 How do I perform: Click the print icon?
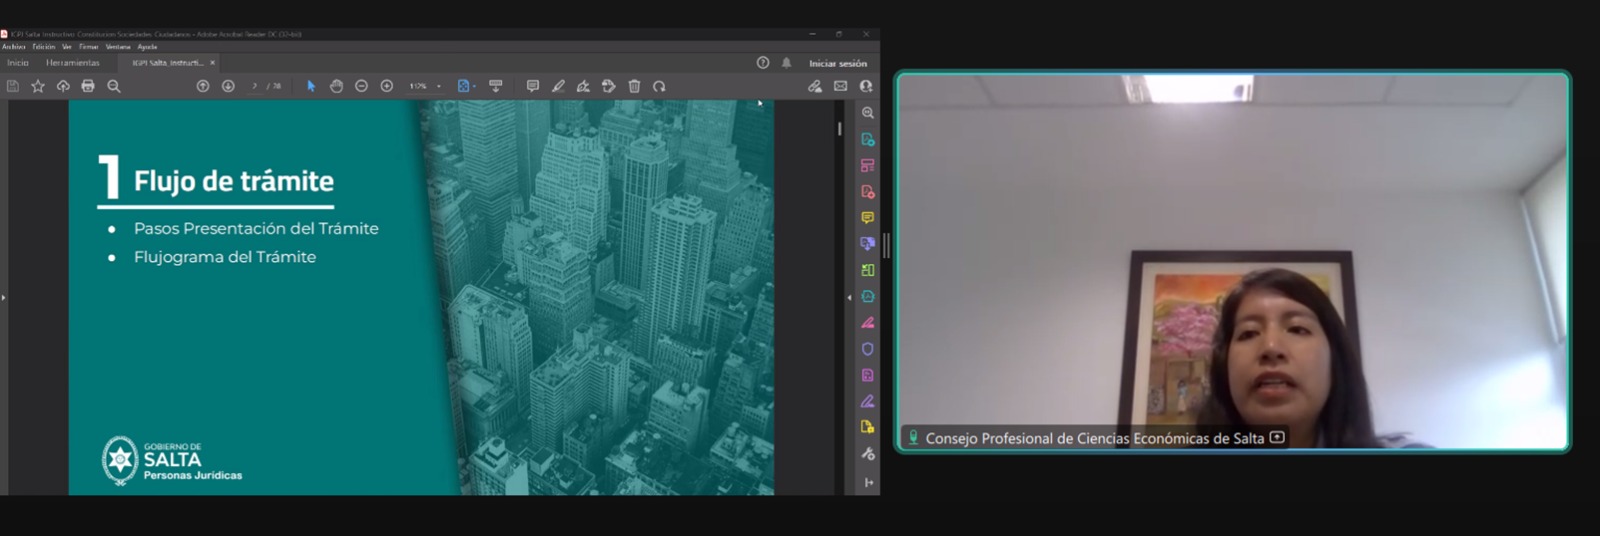pyautogui.click(x=88, y=86)
